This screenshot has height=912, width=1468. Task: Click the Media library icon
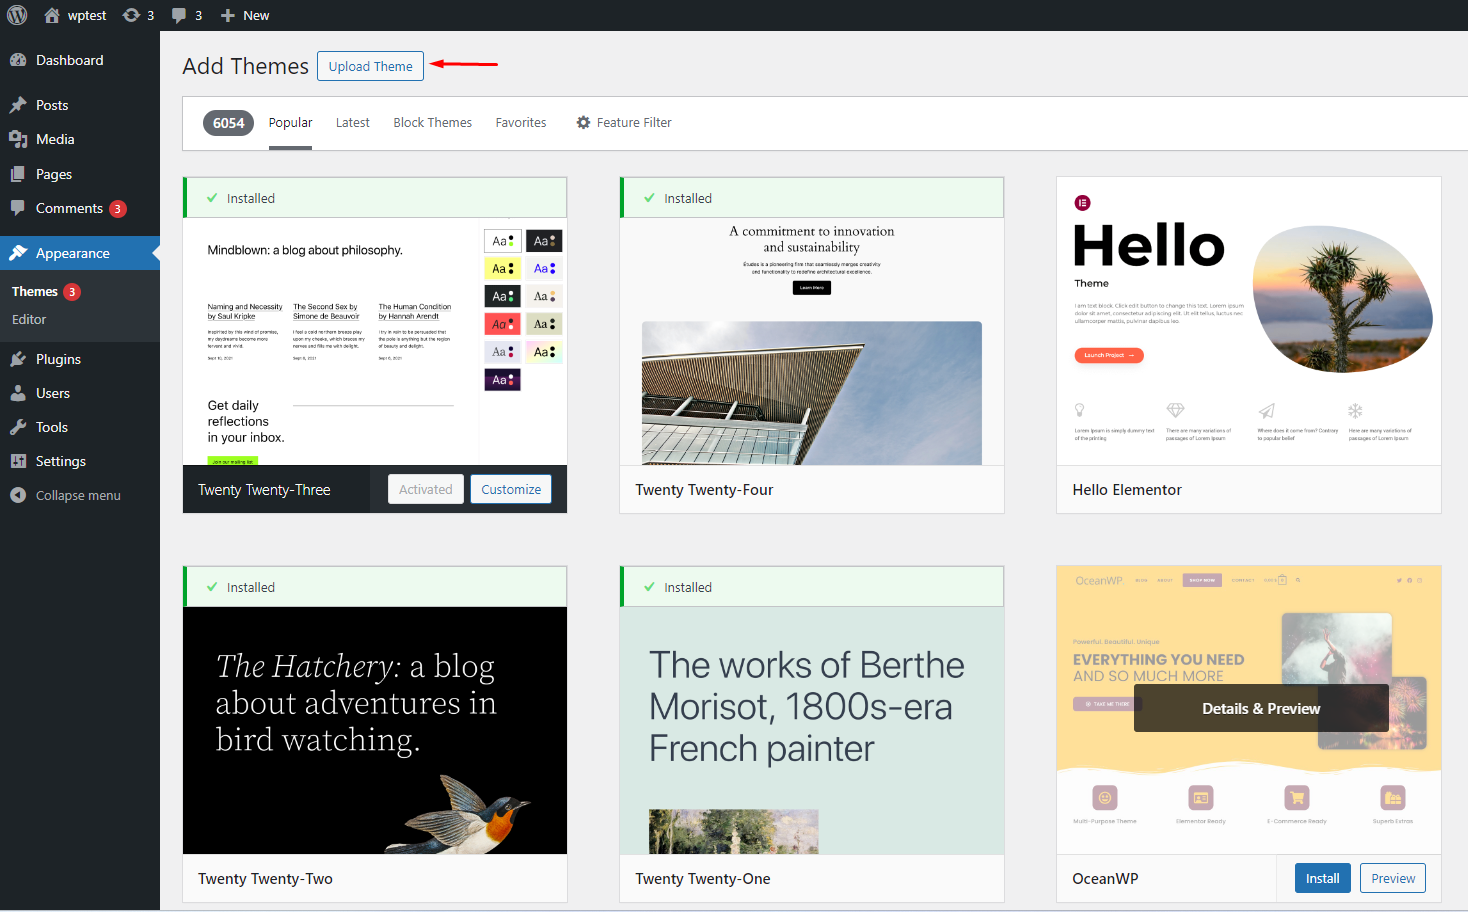coord(18,139)
